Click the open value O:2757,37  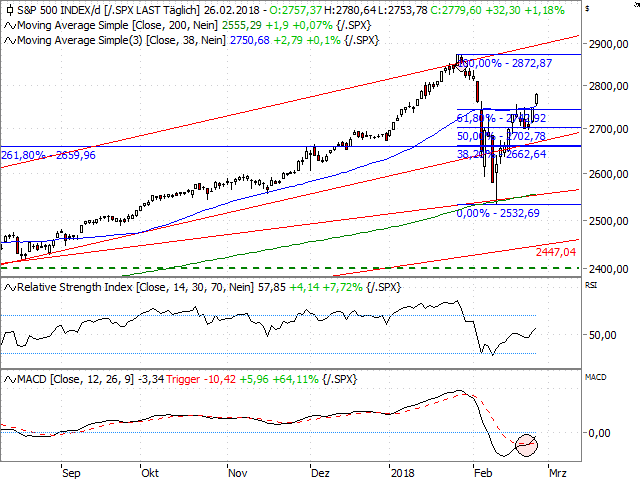click(295, 10)
